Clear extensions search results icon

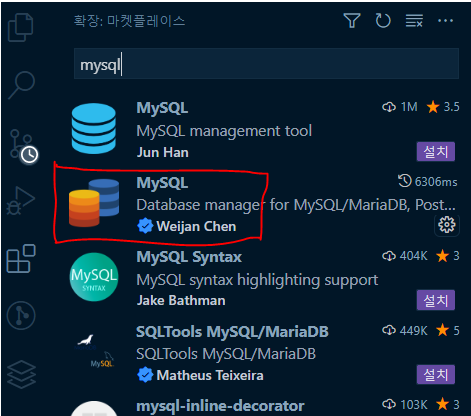click(x=414, y=21)
